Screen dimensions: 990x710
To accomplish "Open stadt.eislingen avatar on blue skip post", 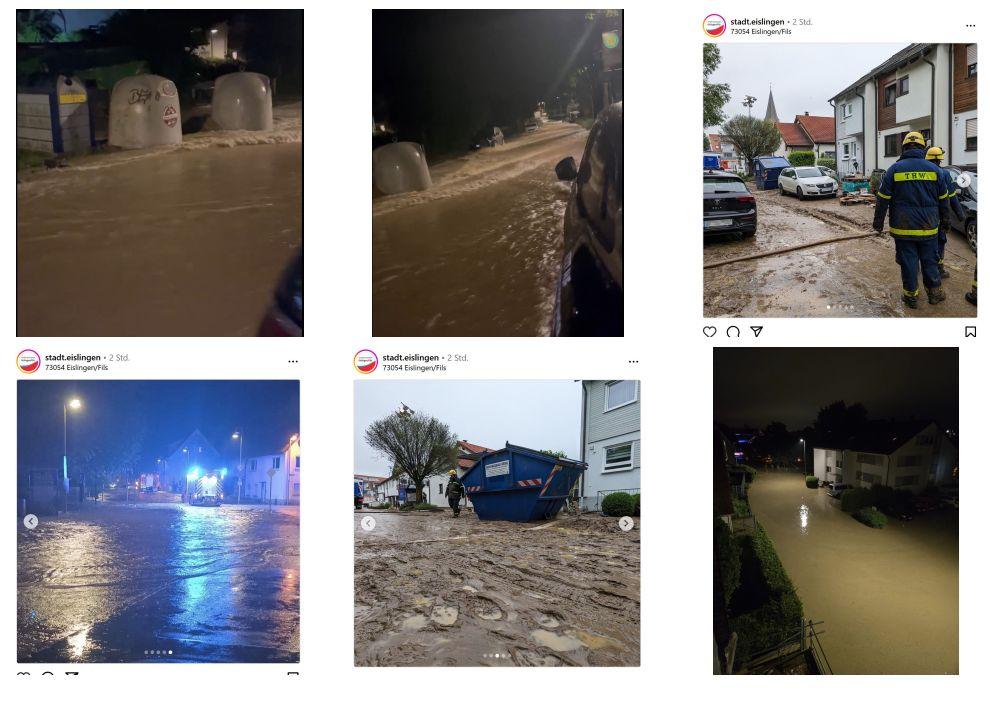I will [x=366, y=362].
